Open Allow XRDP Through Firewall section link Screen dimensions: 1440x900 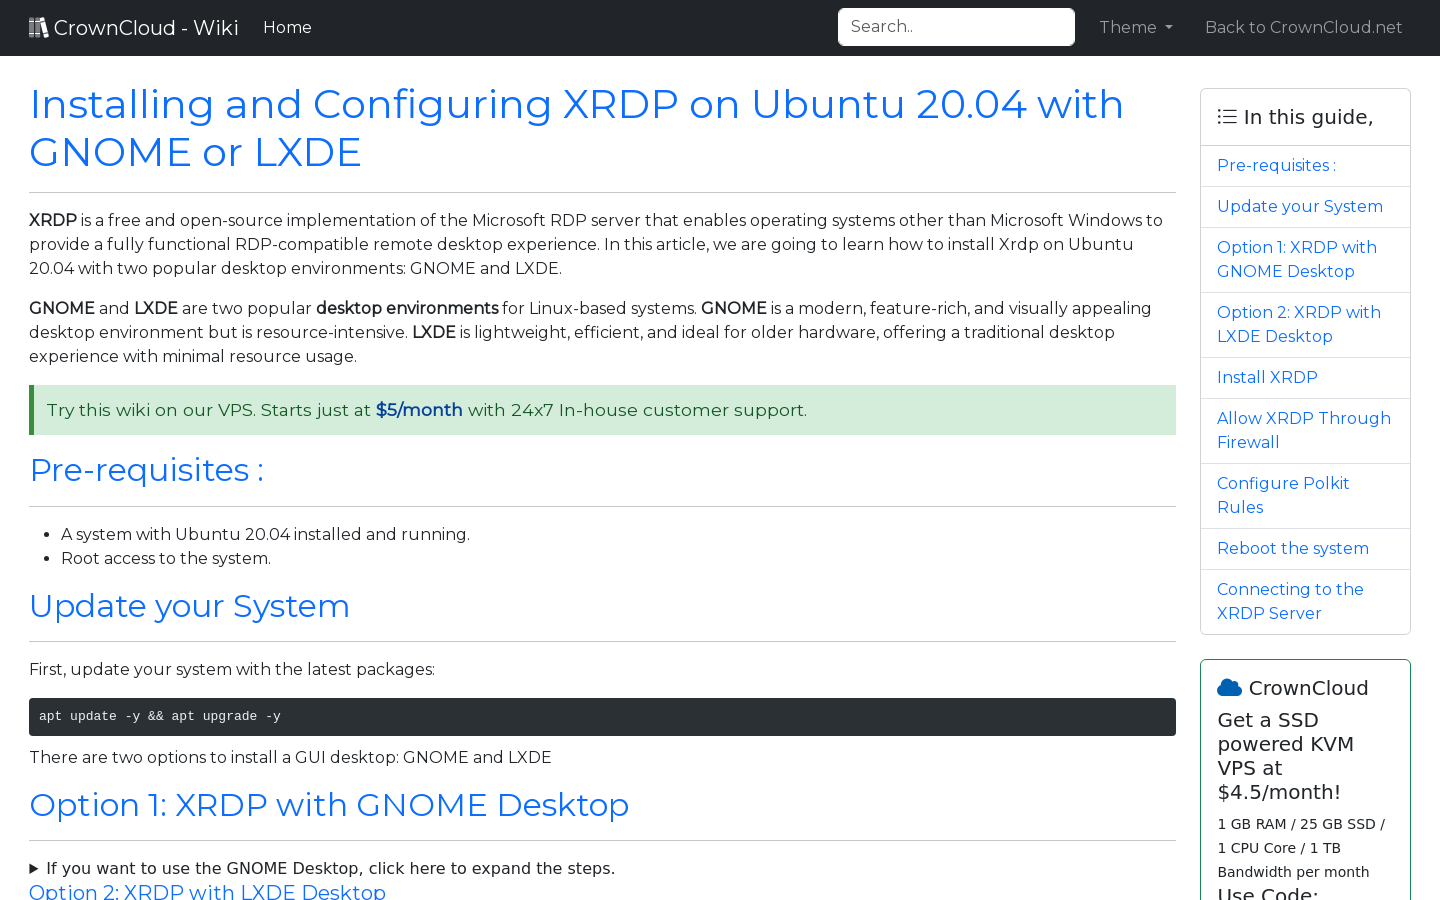click(1303, 430)
